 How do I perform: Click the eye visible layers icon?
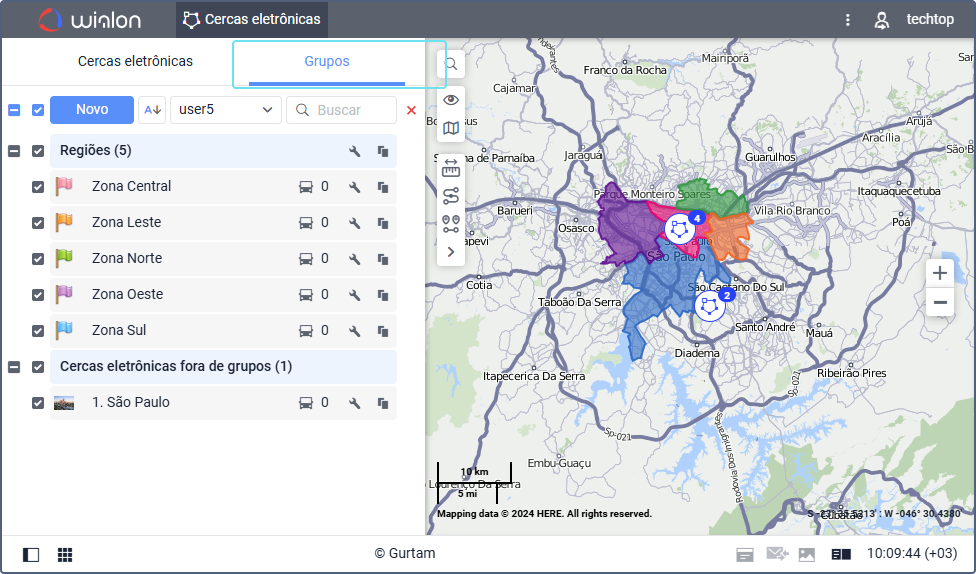click(451, 99)
